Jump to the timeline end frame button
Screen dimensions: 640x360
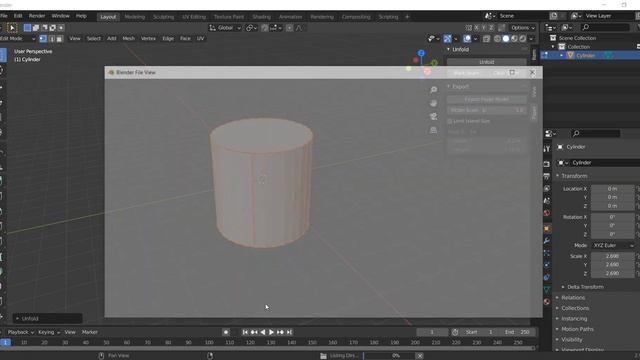click(x=289, y=332)
